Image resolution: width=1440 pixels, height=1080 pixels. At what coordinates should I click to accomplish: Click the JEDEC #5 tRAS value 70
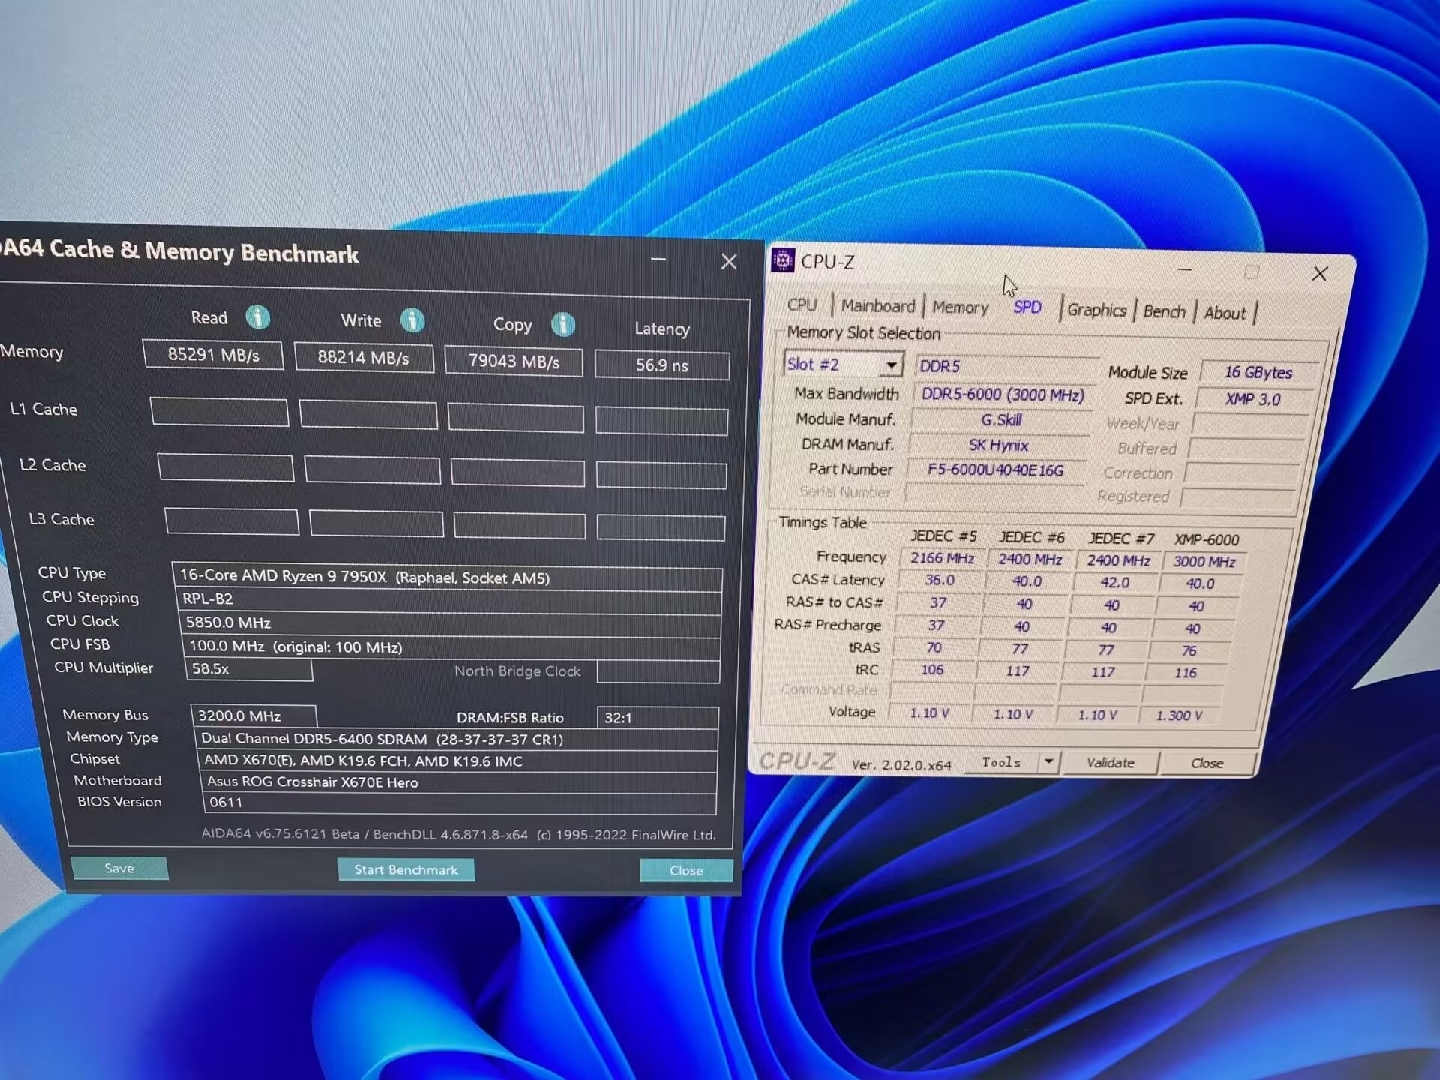click(x=934, y=647)
